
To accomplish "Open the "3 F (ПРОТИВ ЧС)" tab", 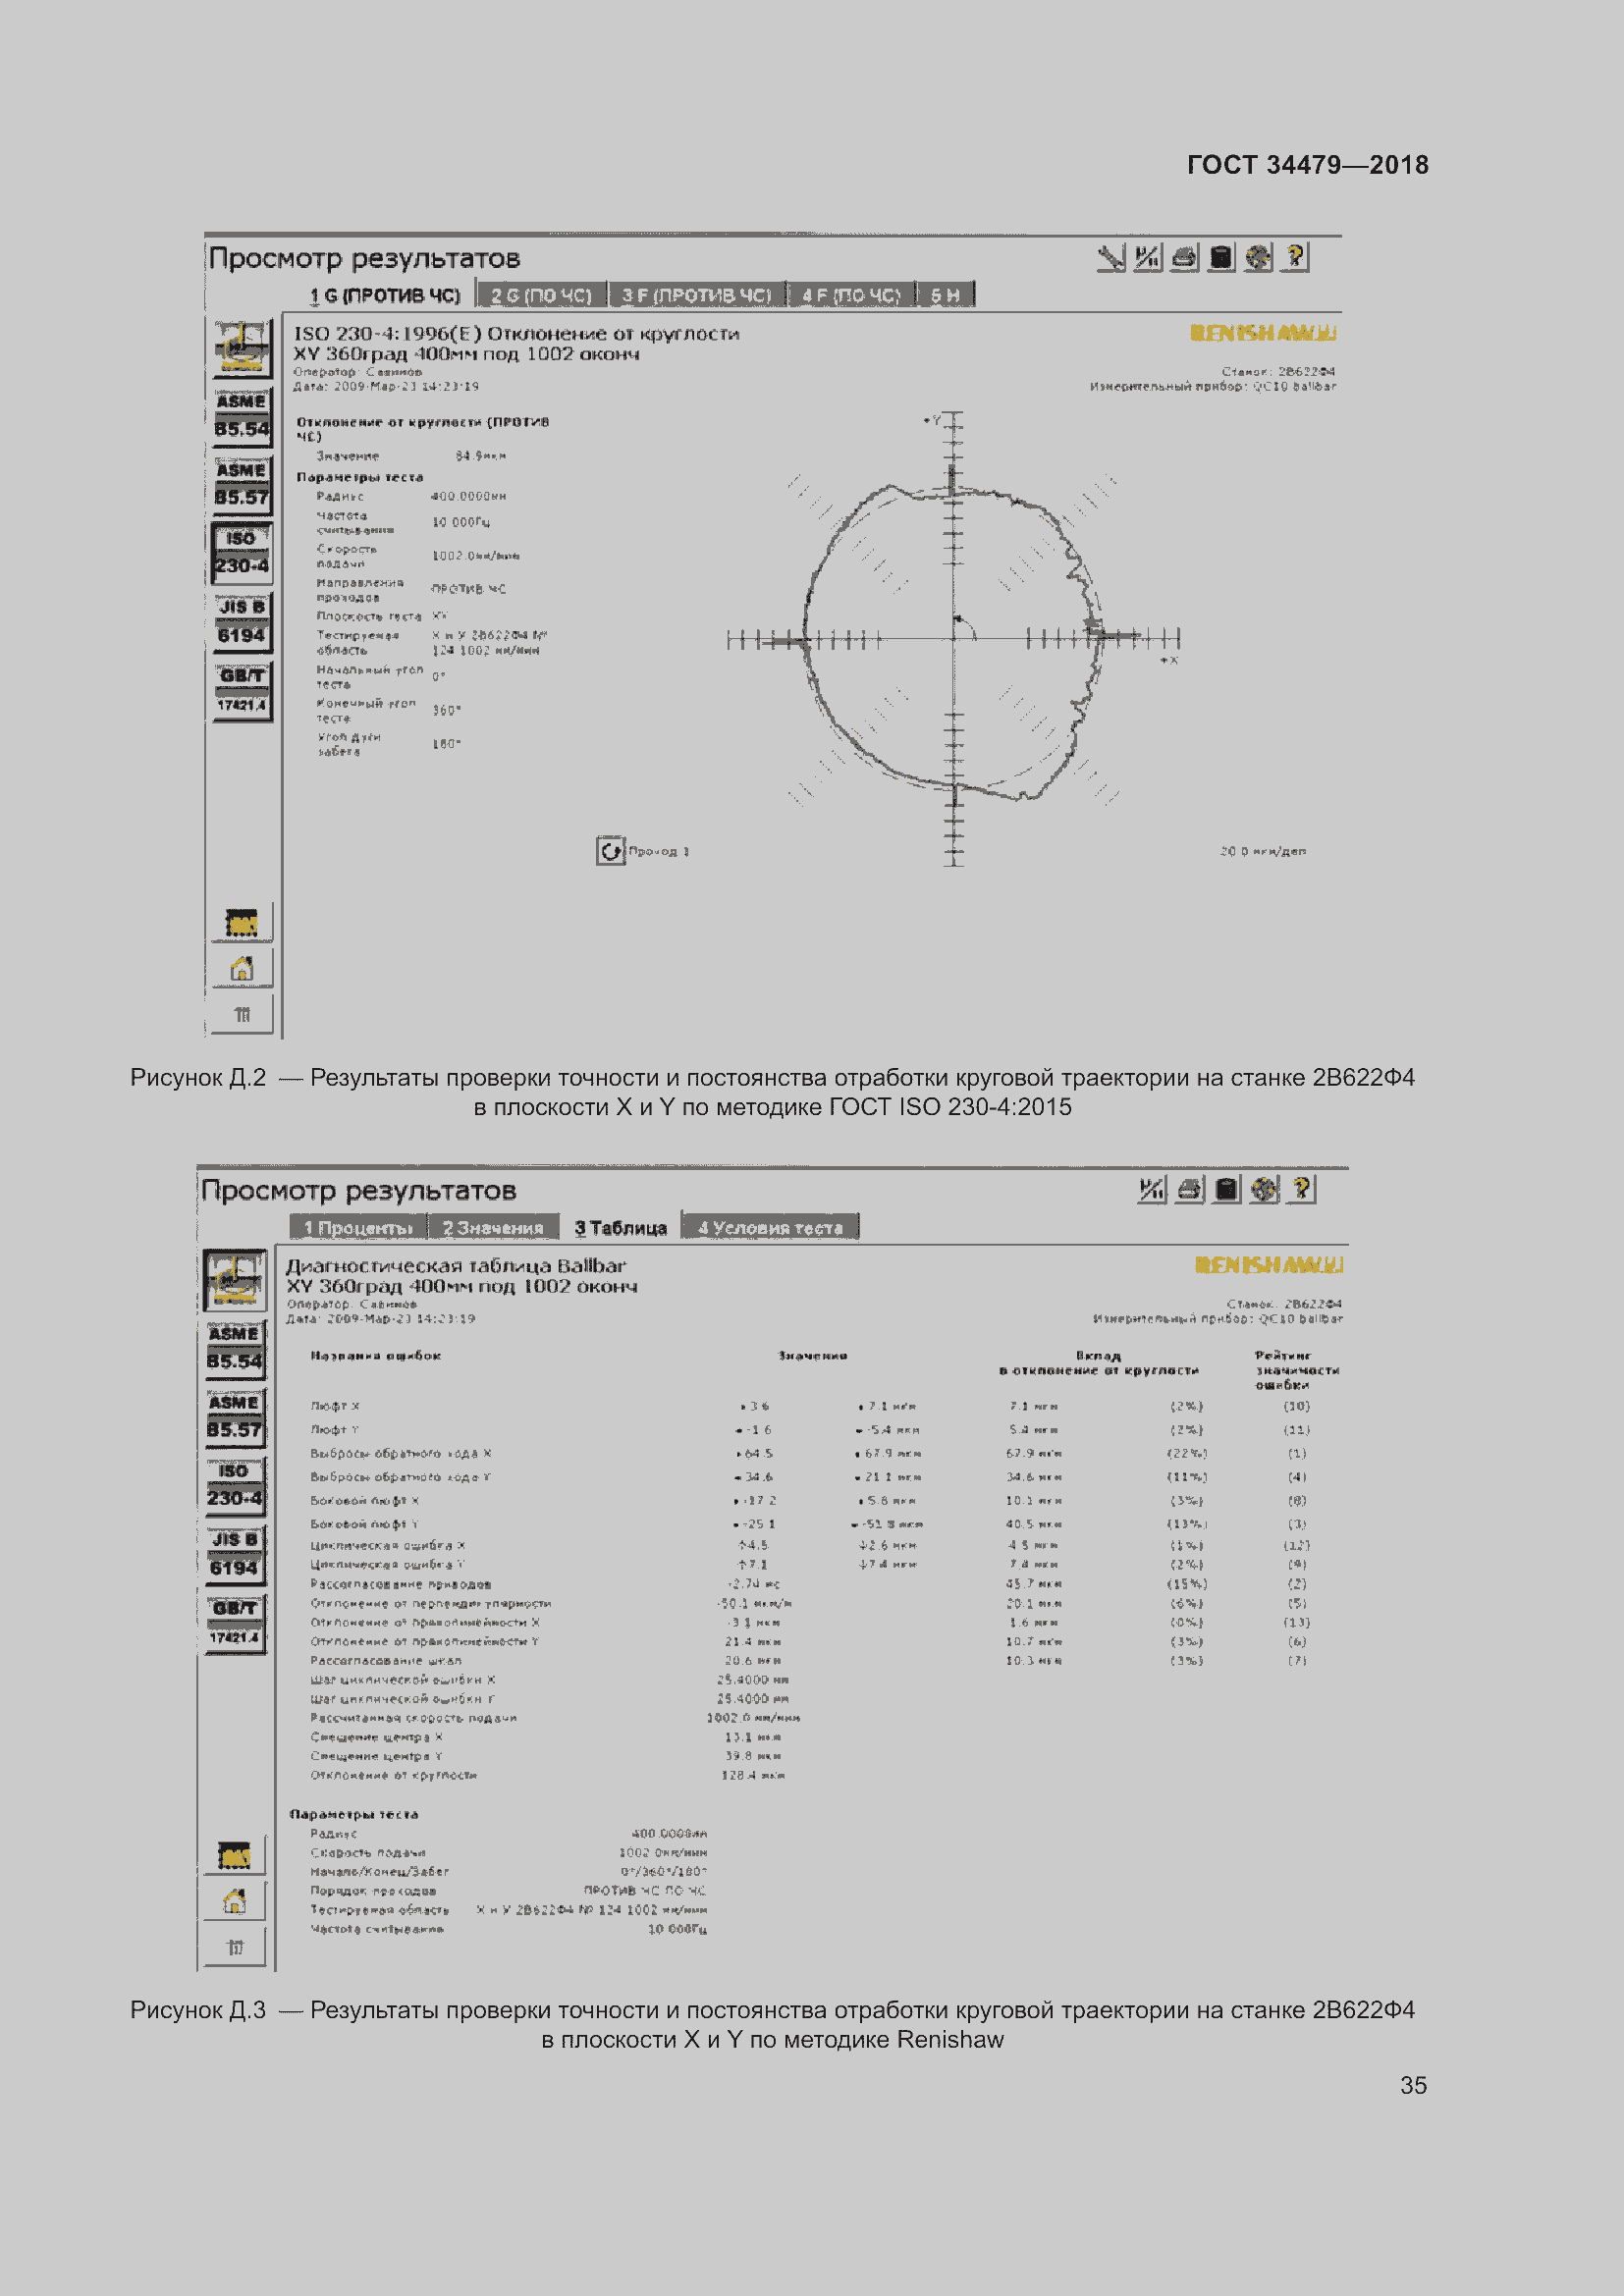I will pyautogui.click(x=696, y=295).
